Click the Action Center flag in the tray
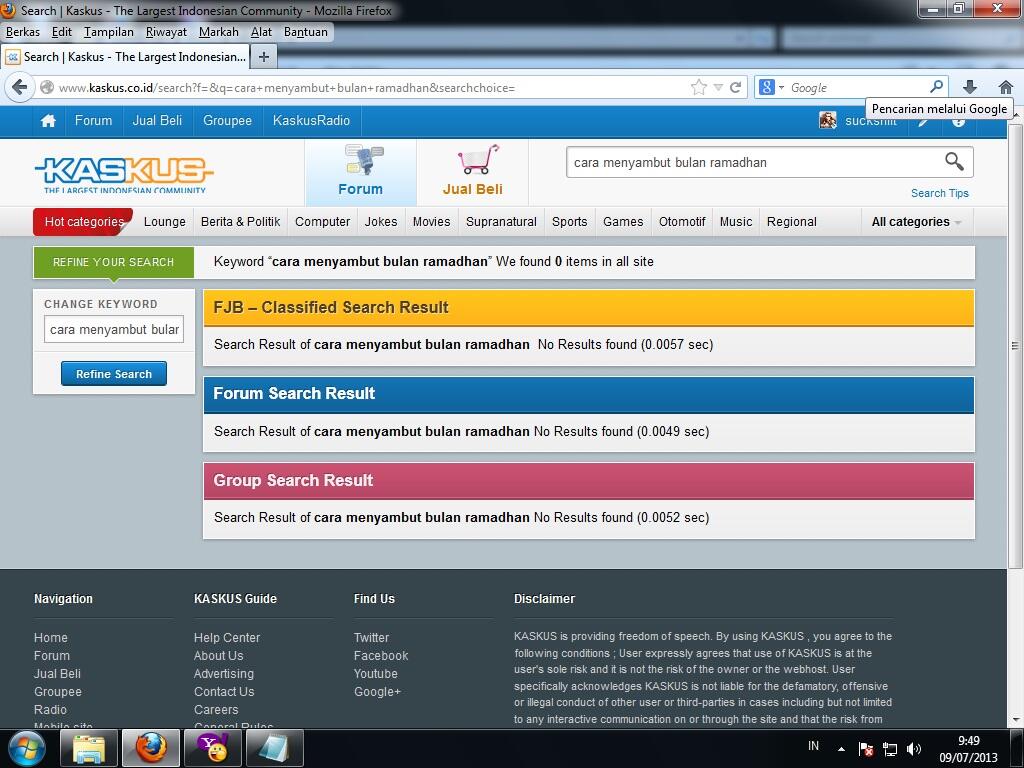 (866, 749)
